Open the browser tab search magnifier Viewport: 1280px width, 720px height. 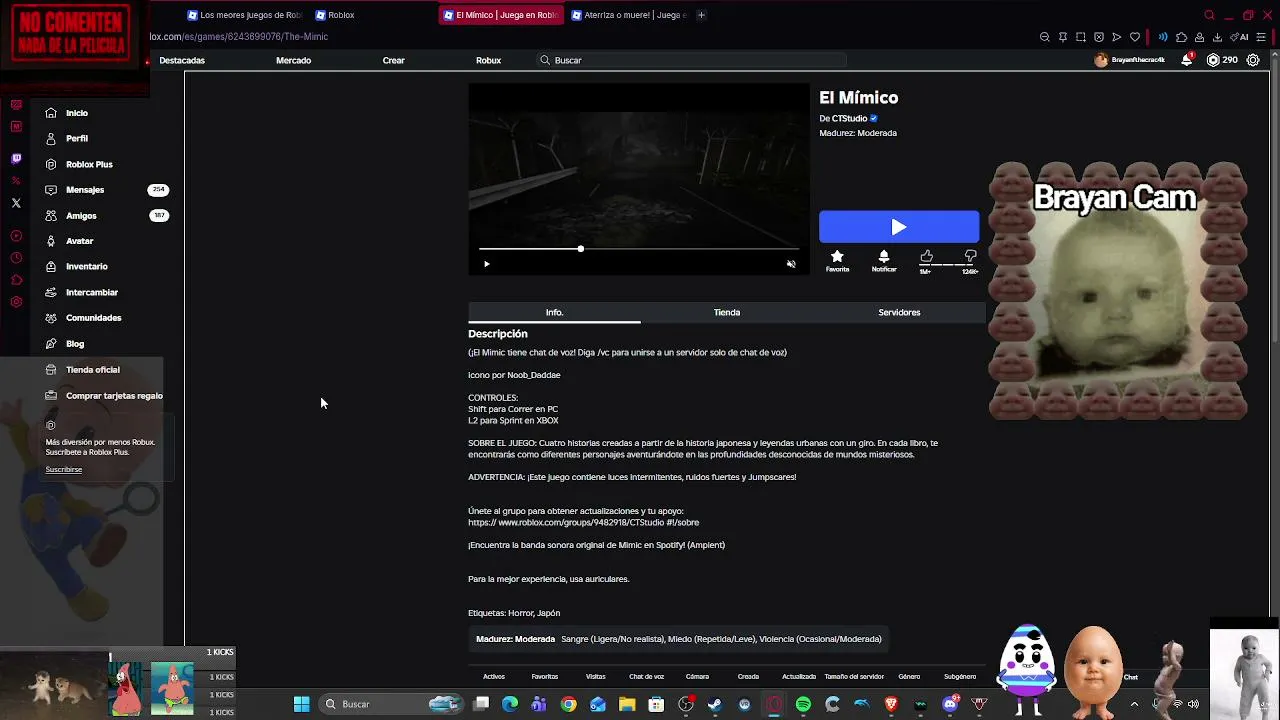(1209, 15)
